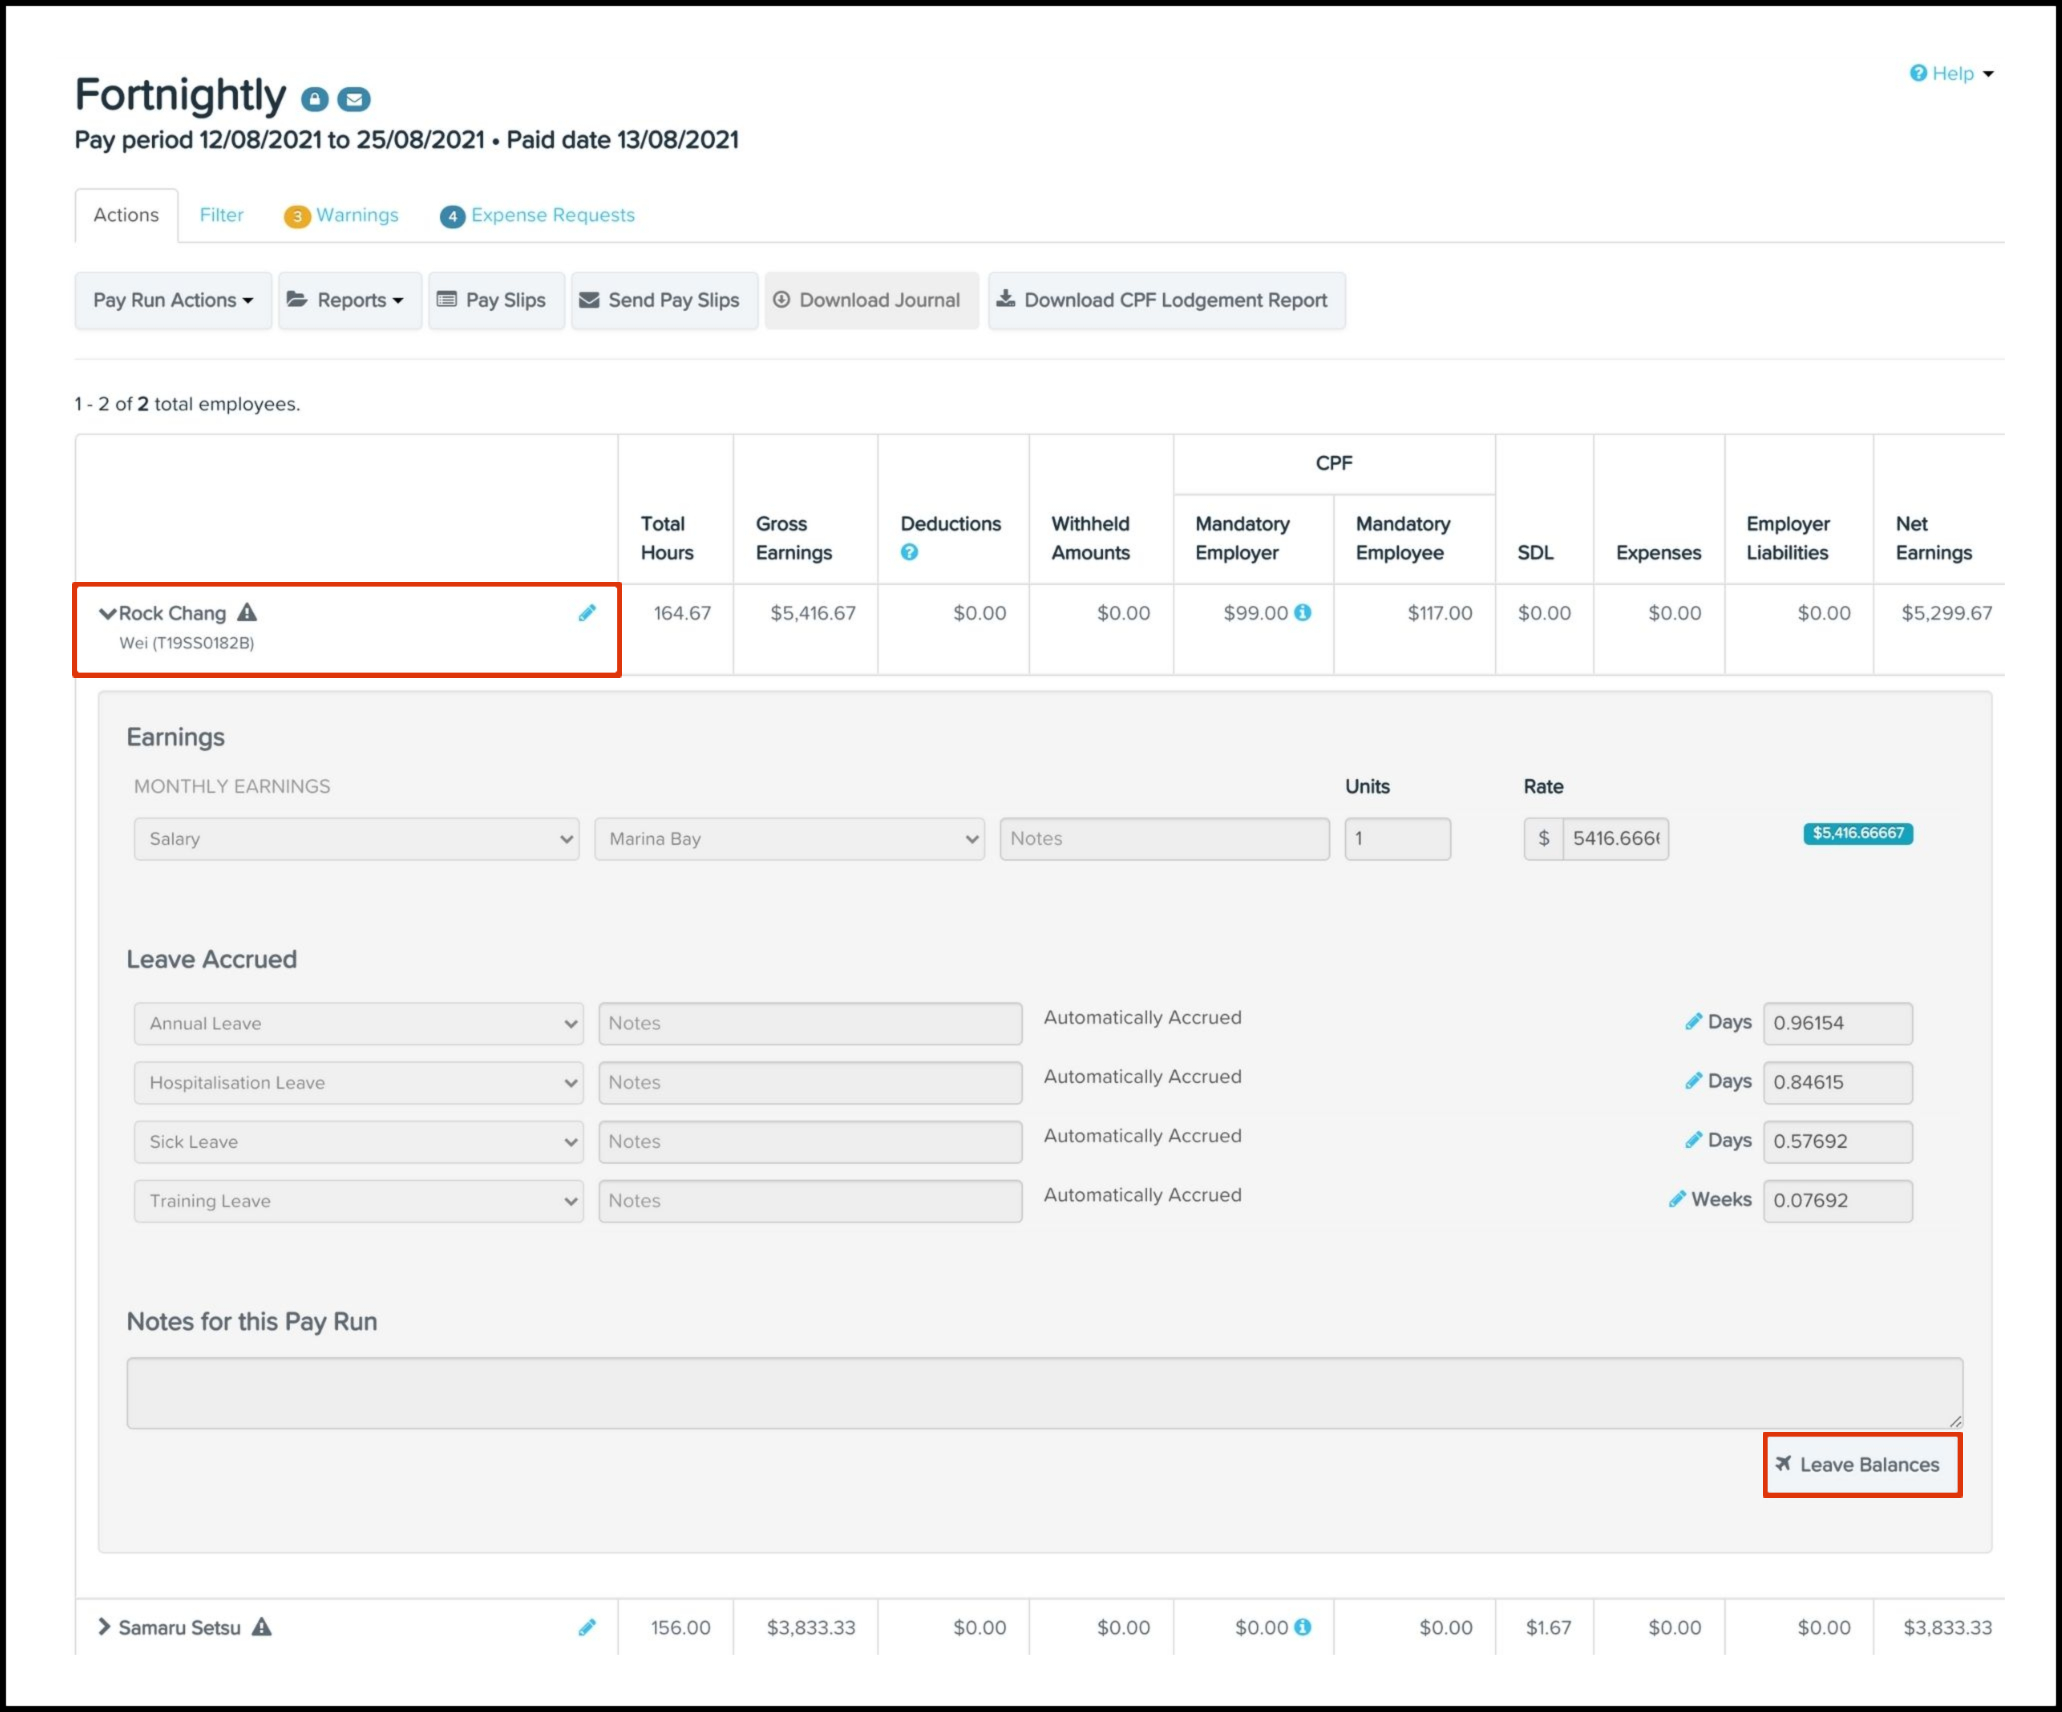This screenshot has width=2062, height=1712.
Task: Open the Pay Run Actions dropdown
Action: coord(173,300)
